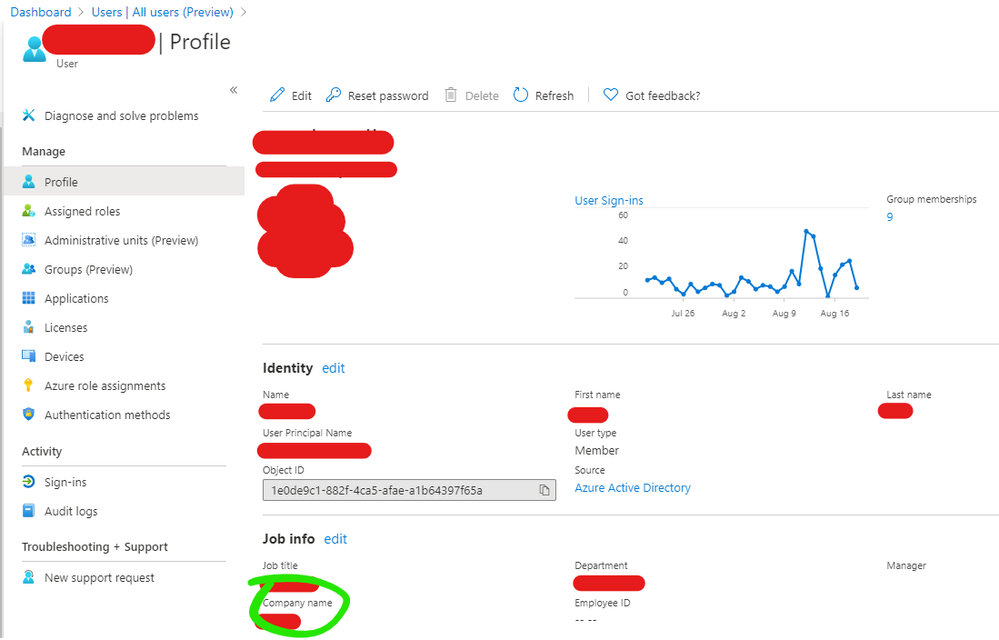Click the Dashboard breadcrumb link
The image size is (999, 640).
tap(41, 12)
